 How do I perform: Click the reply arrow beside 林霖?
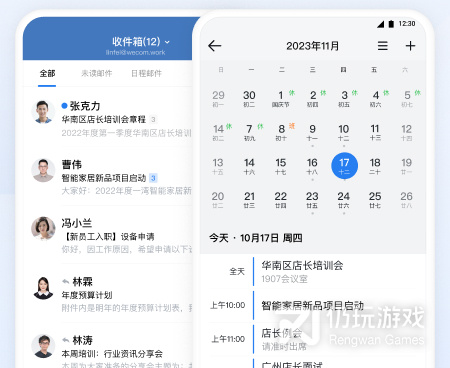coord(66,282)
